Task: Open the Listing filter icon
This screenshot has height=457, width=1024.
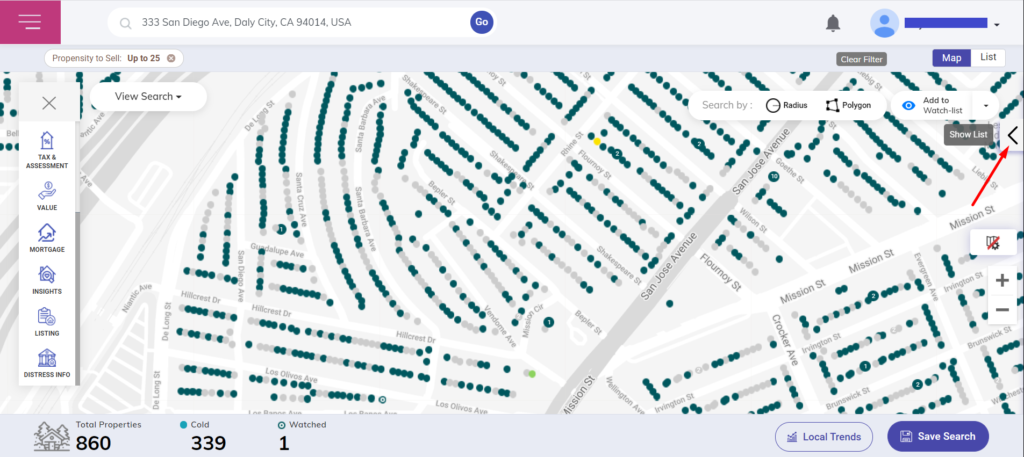Action: [47, 322]
